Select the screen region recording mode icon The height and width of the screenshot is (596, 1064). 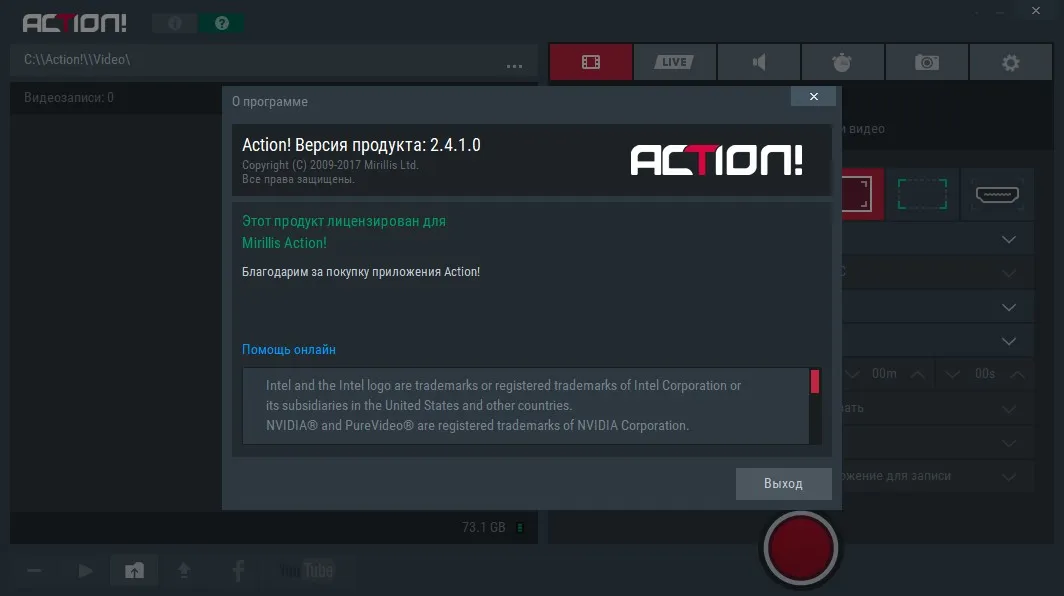click(x=922, y=194)
